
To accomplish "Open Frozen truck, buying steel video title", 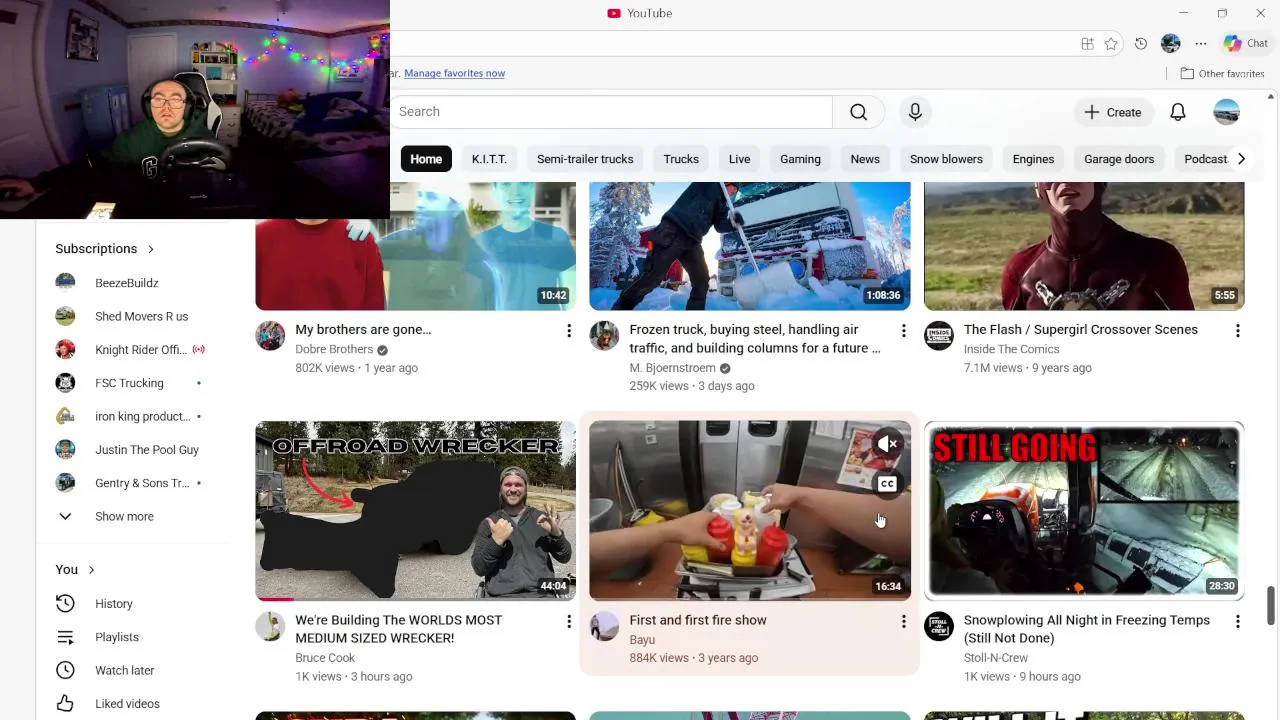I will (755, 339).
